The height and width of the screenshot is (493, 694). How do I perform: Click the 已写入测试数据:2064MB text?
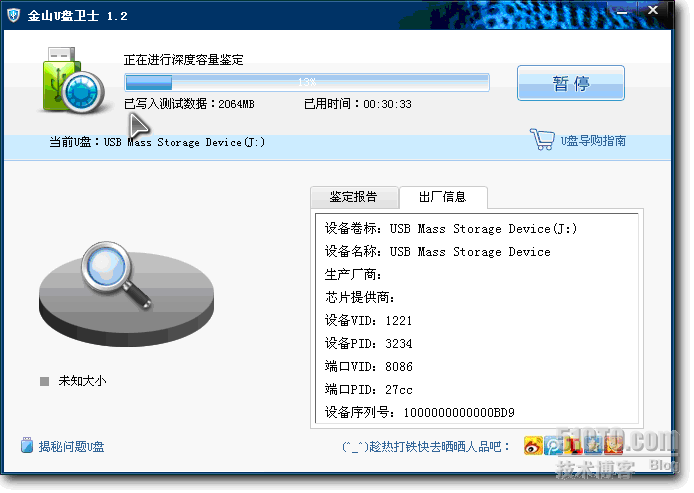tap(189, 104)
